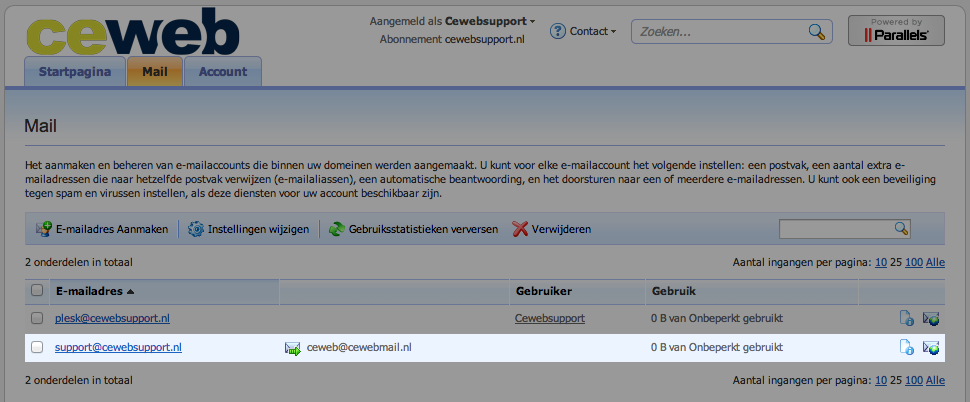Check the box next to plesk@cewebsupport.nl

tap(37, 319)
